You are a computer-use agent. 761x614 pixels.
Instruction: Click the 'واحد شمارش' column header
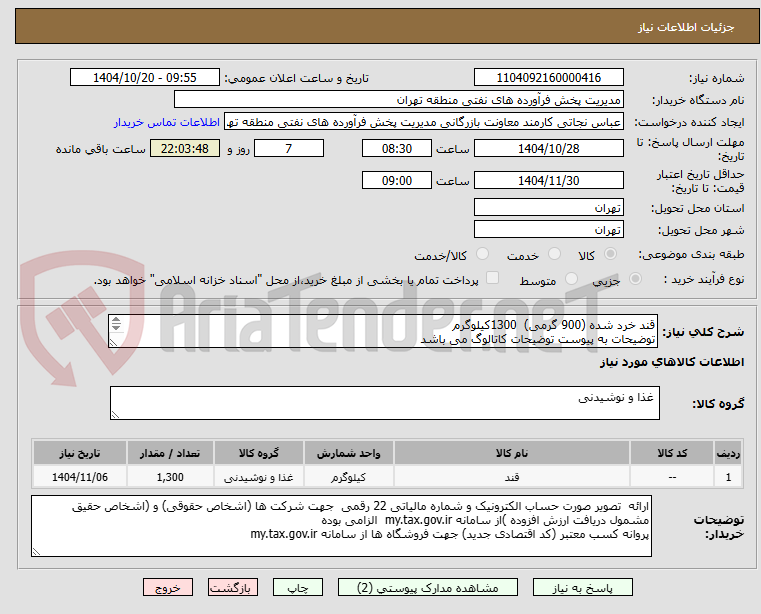click(348, 453)
